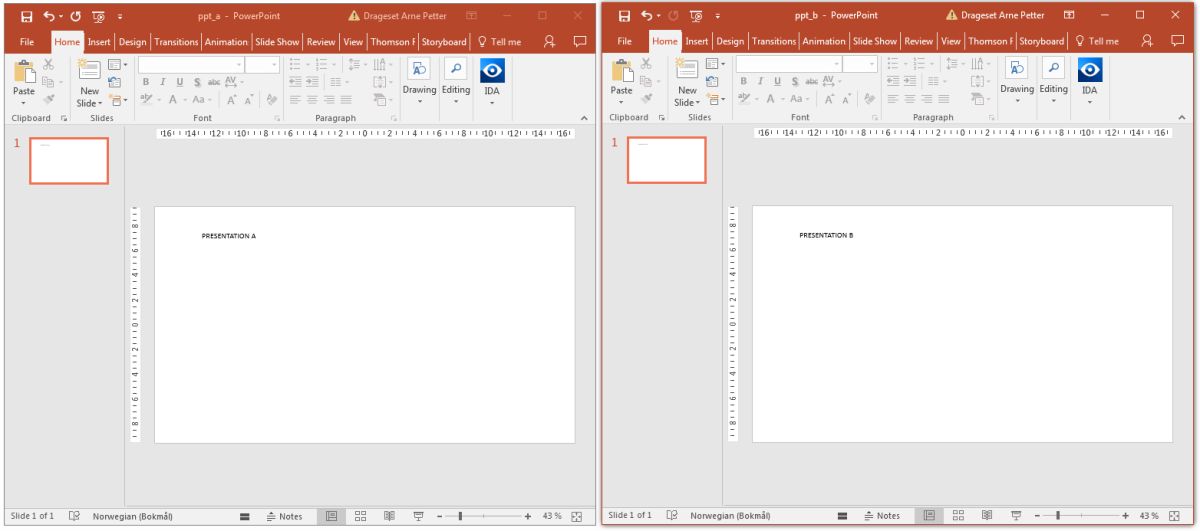
Task: Collapse the ribbon in ppt_a
Action: (583, 118)
